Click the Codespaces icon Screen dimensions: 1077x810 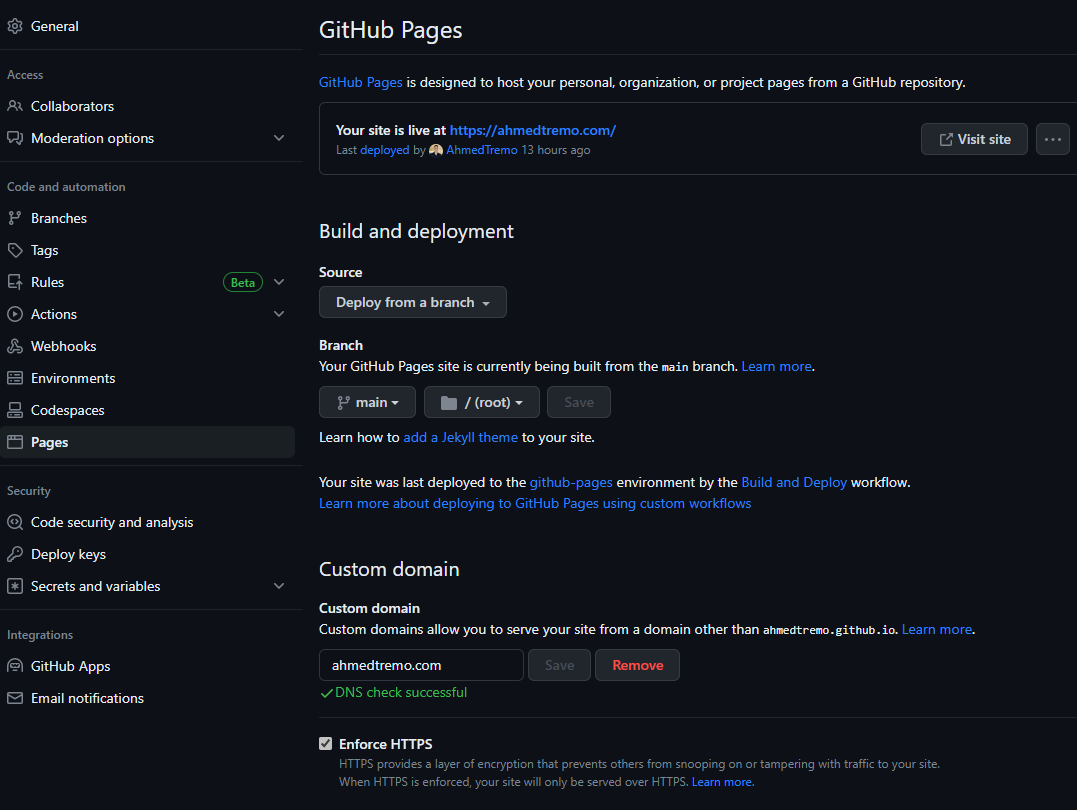14,410
